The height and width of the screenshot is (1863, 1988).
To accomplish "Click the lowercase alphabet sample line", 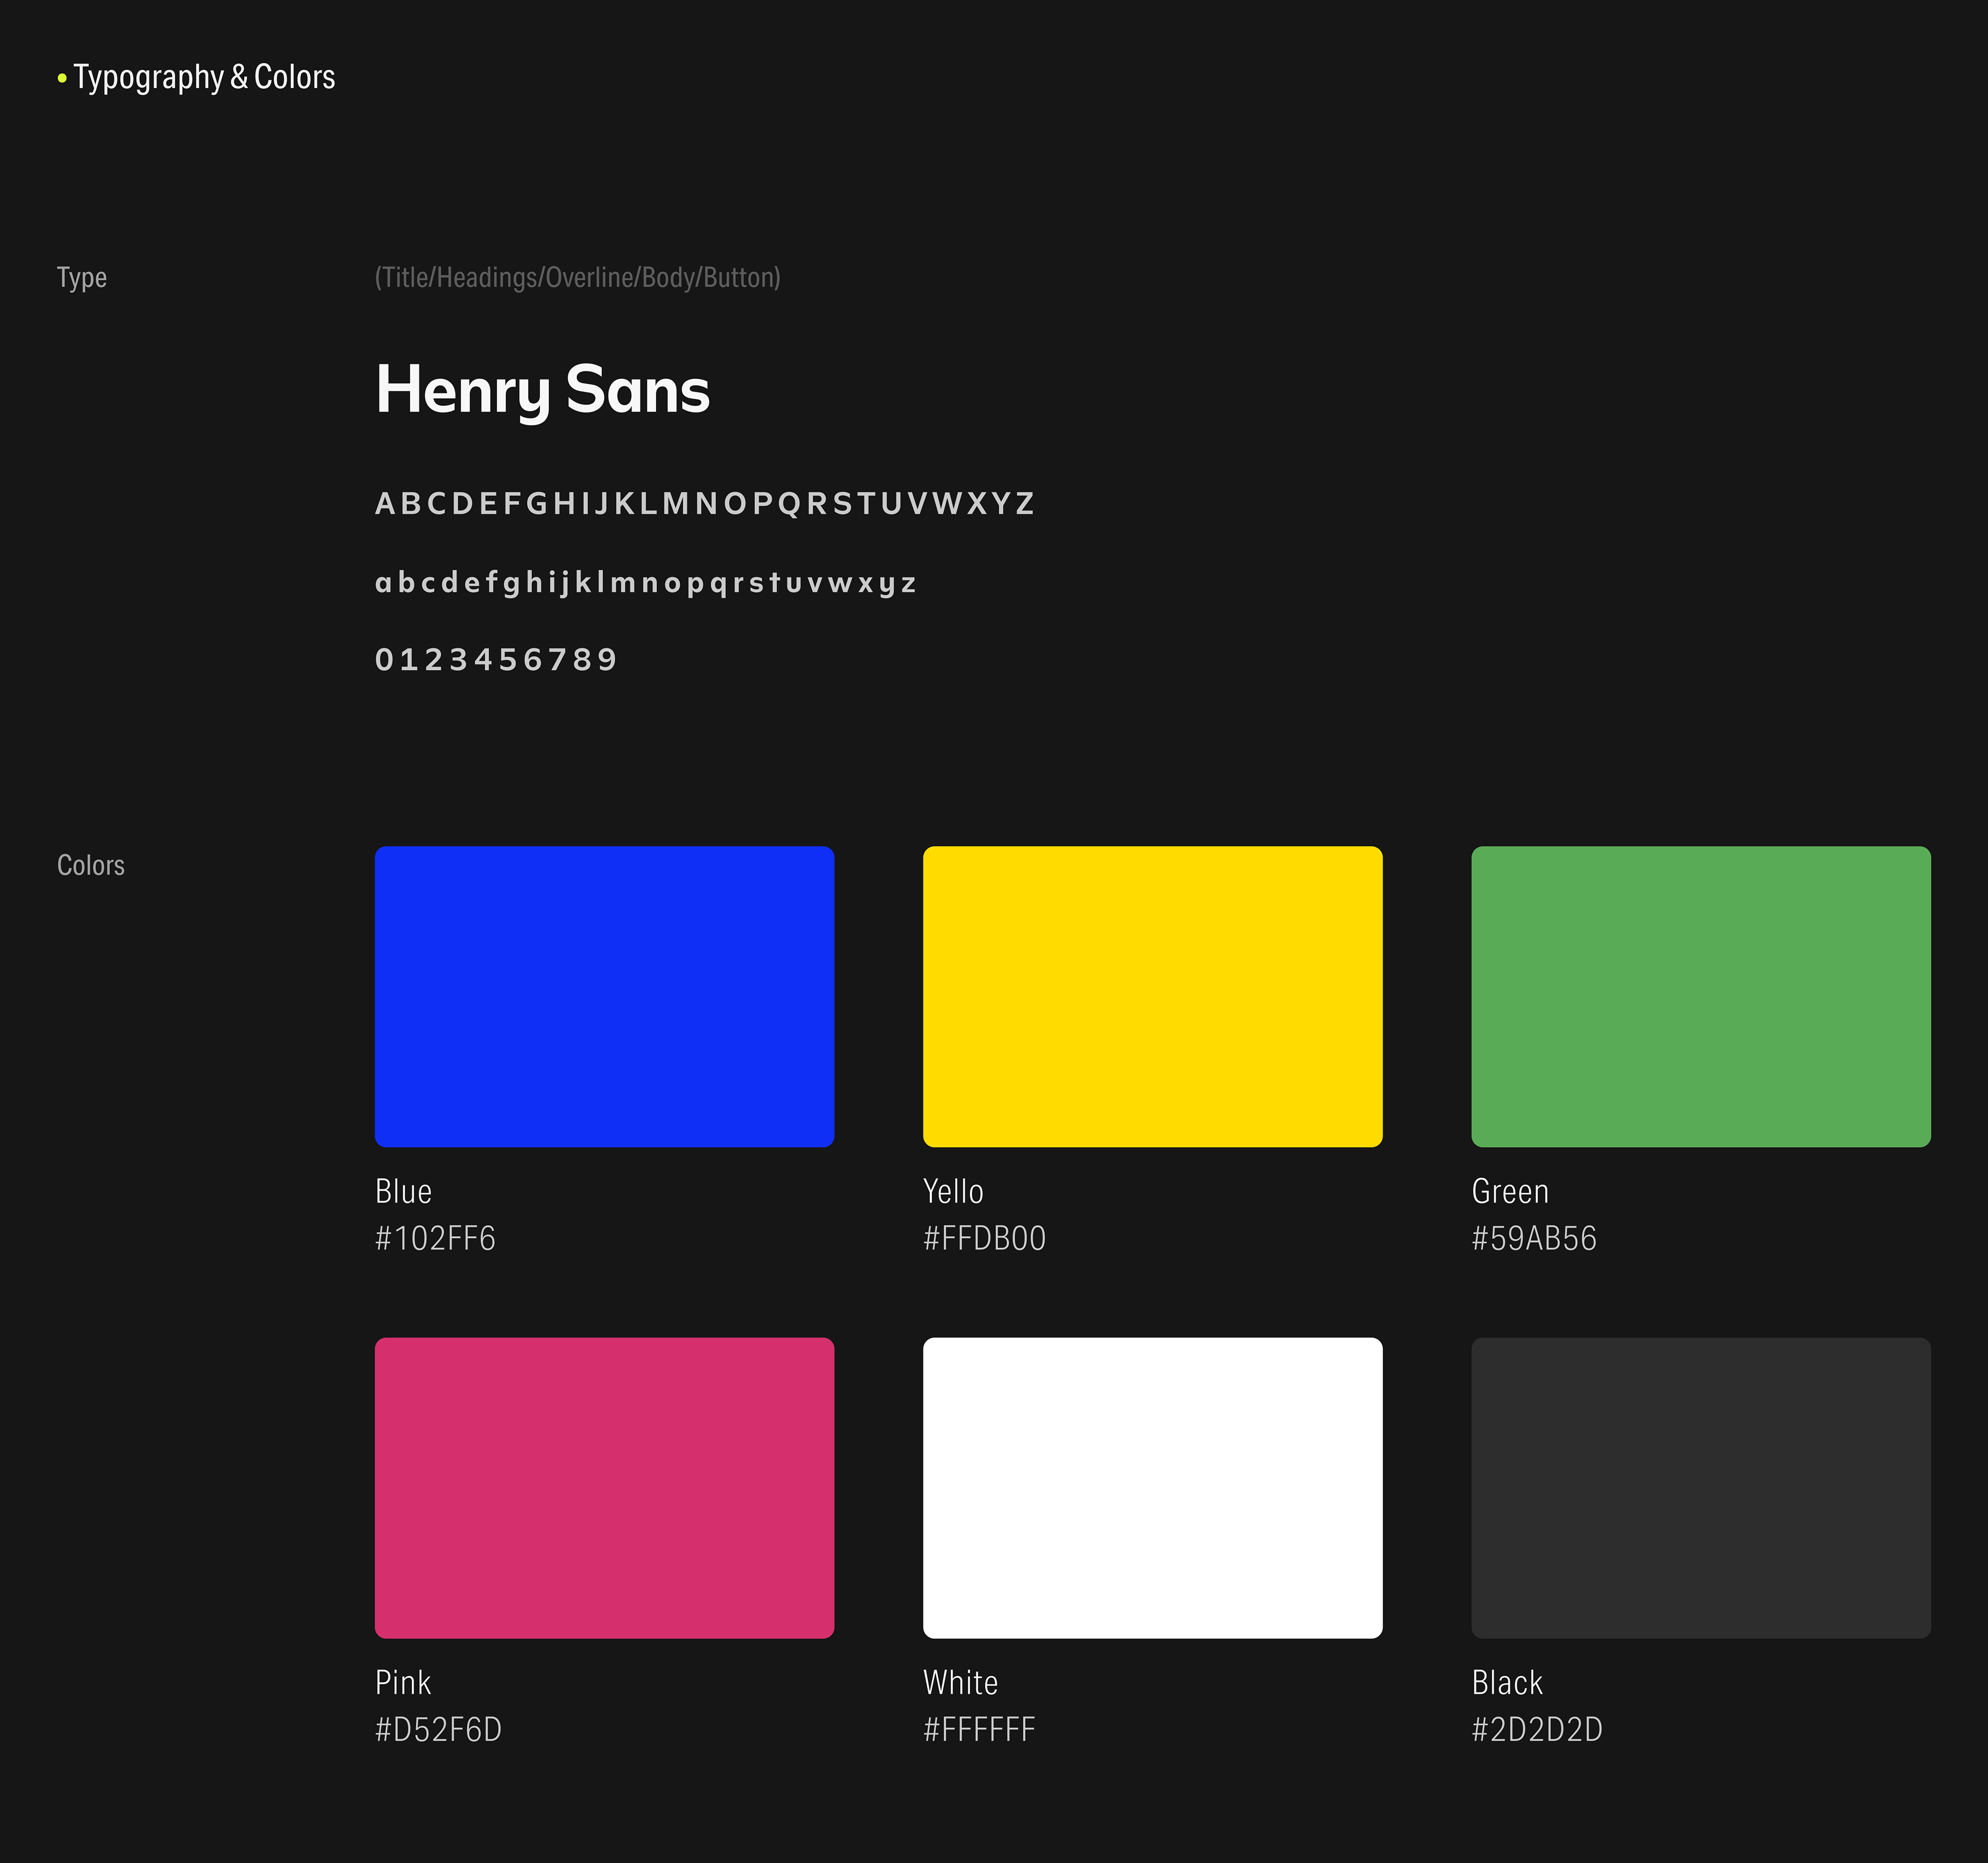I will pyautogui.click(x=645, y=582).
